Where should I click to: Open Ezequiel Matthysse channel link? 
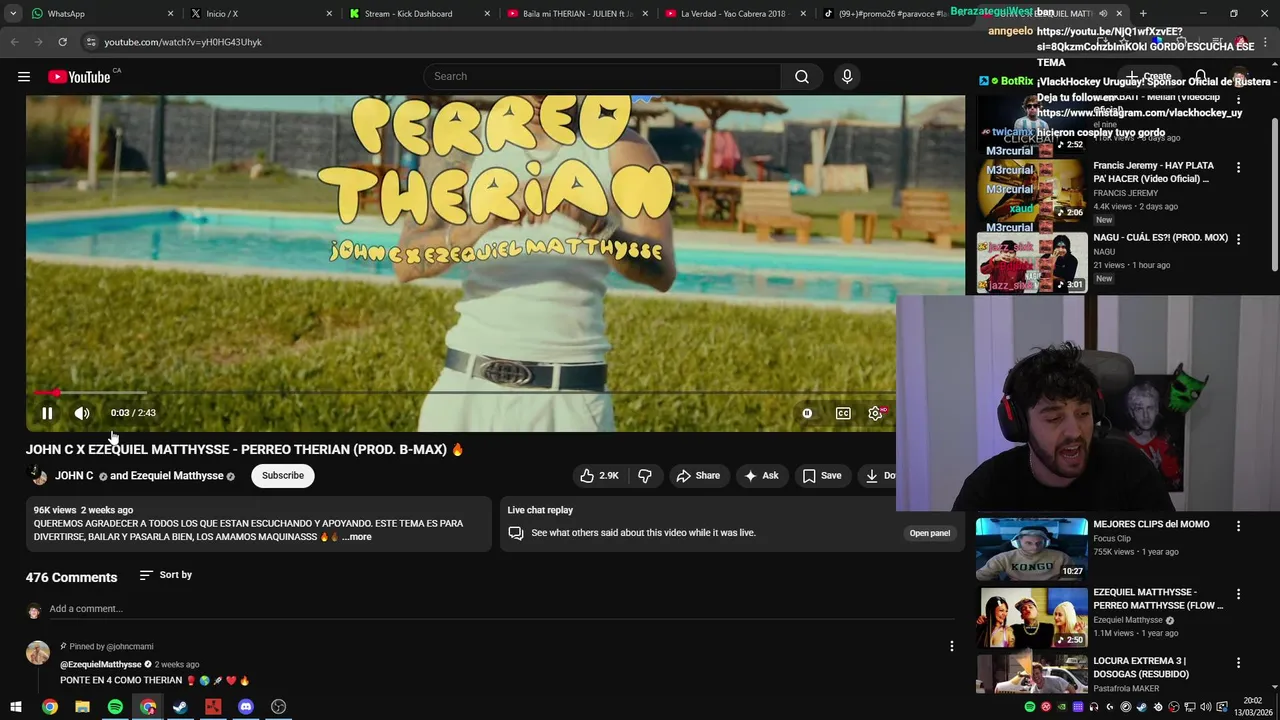[x=177, y=476]
